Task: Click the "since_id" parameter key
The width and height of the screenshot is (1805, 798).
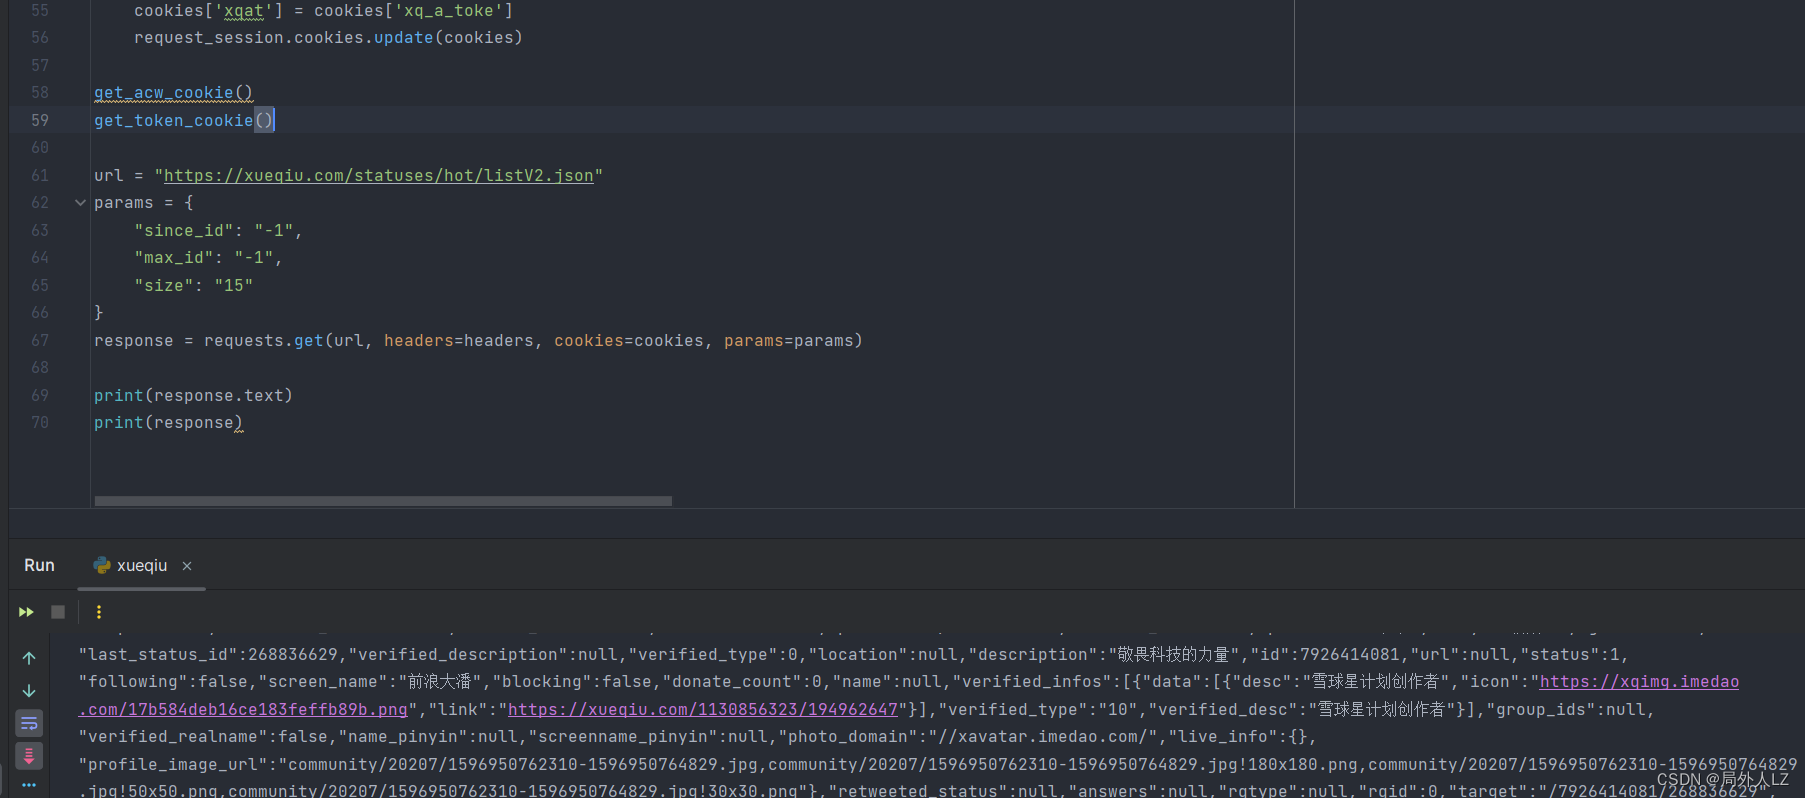Action: coord(184,231)
